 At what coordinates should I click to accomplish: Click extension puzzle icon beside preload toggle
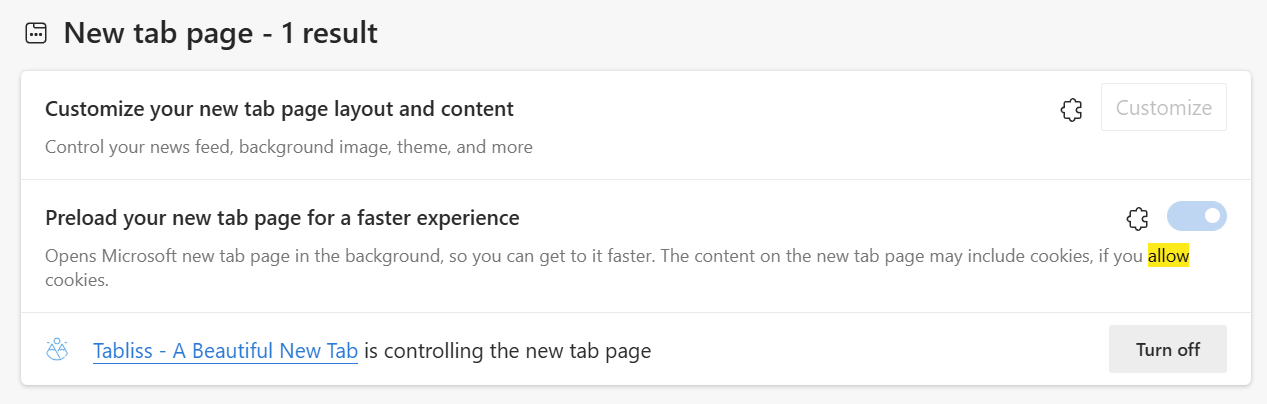pos(1137,218)
